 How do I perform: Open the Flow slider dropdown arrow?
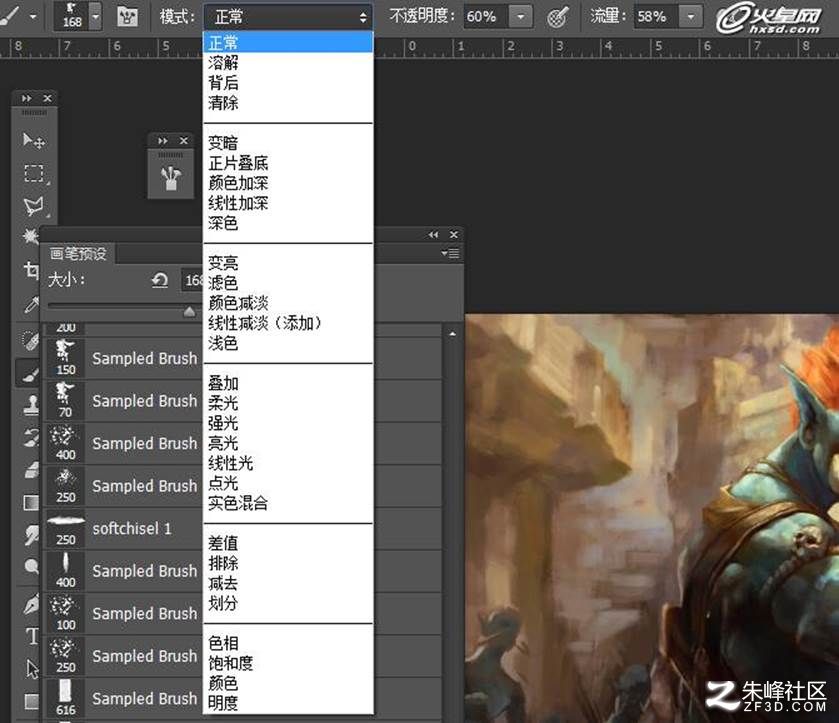[x=691, y=17]
